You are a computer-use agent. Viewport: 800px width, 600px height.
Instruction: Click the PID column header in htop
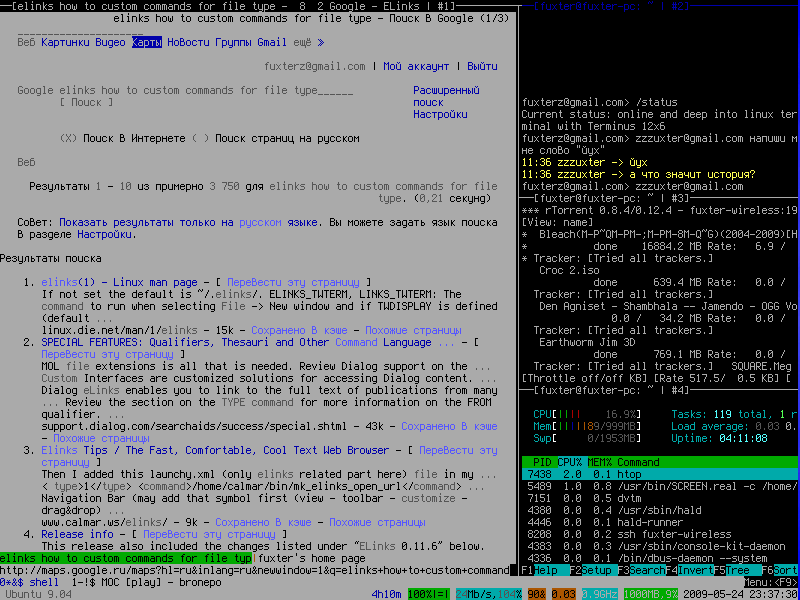click(542, 463)
